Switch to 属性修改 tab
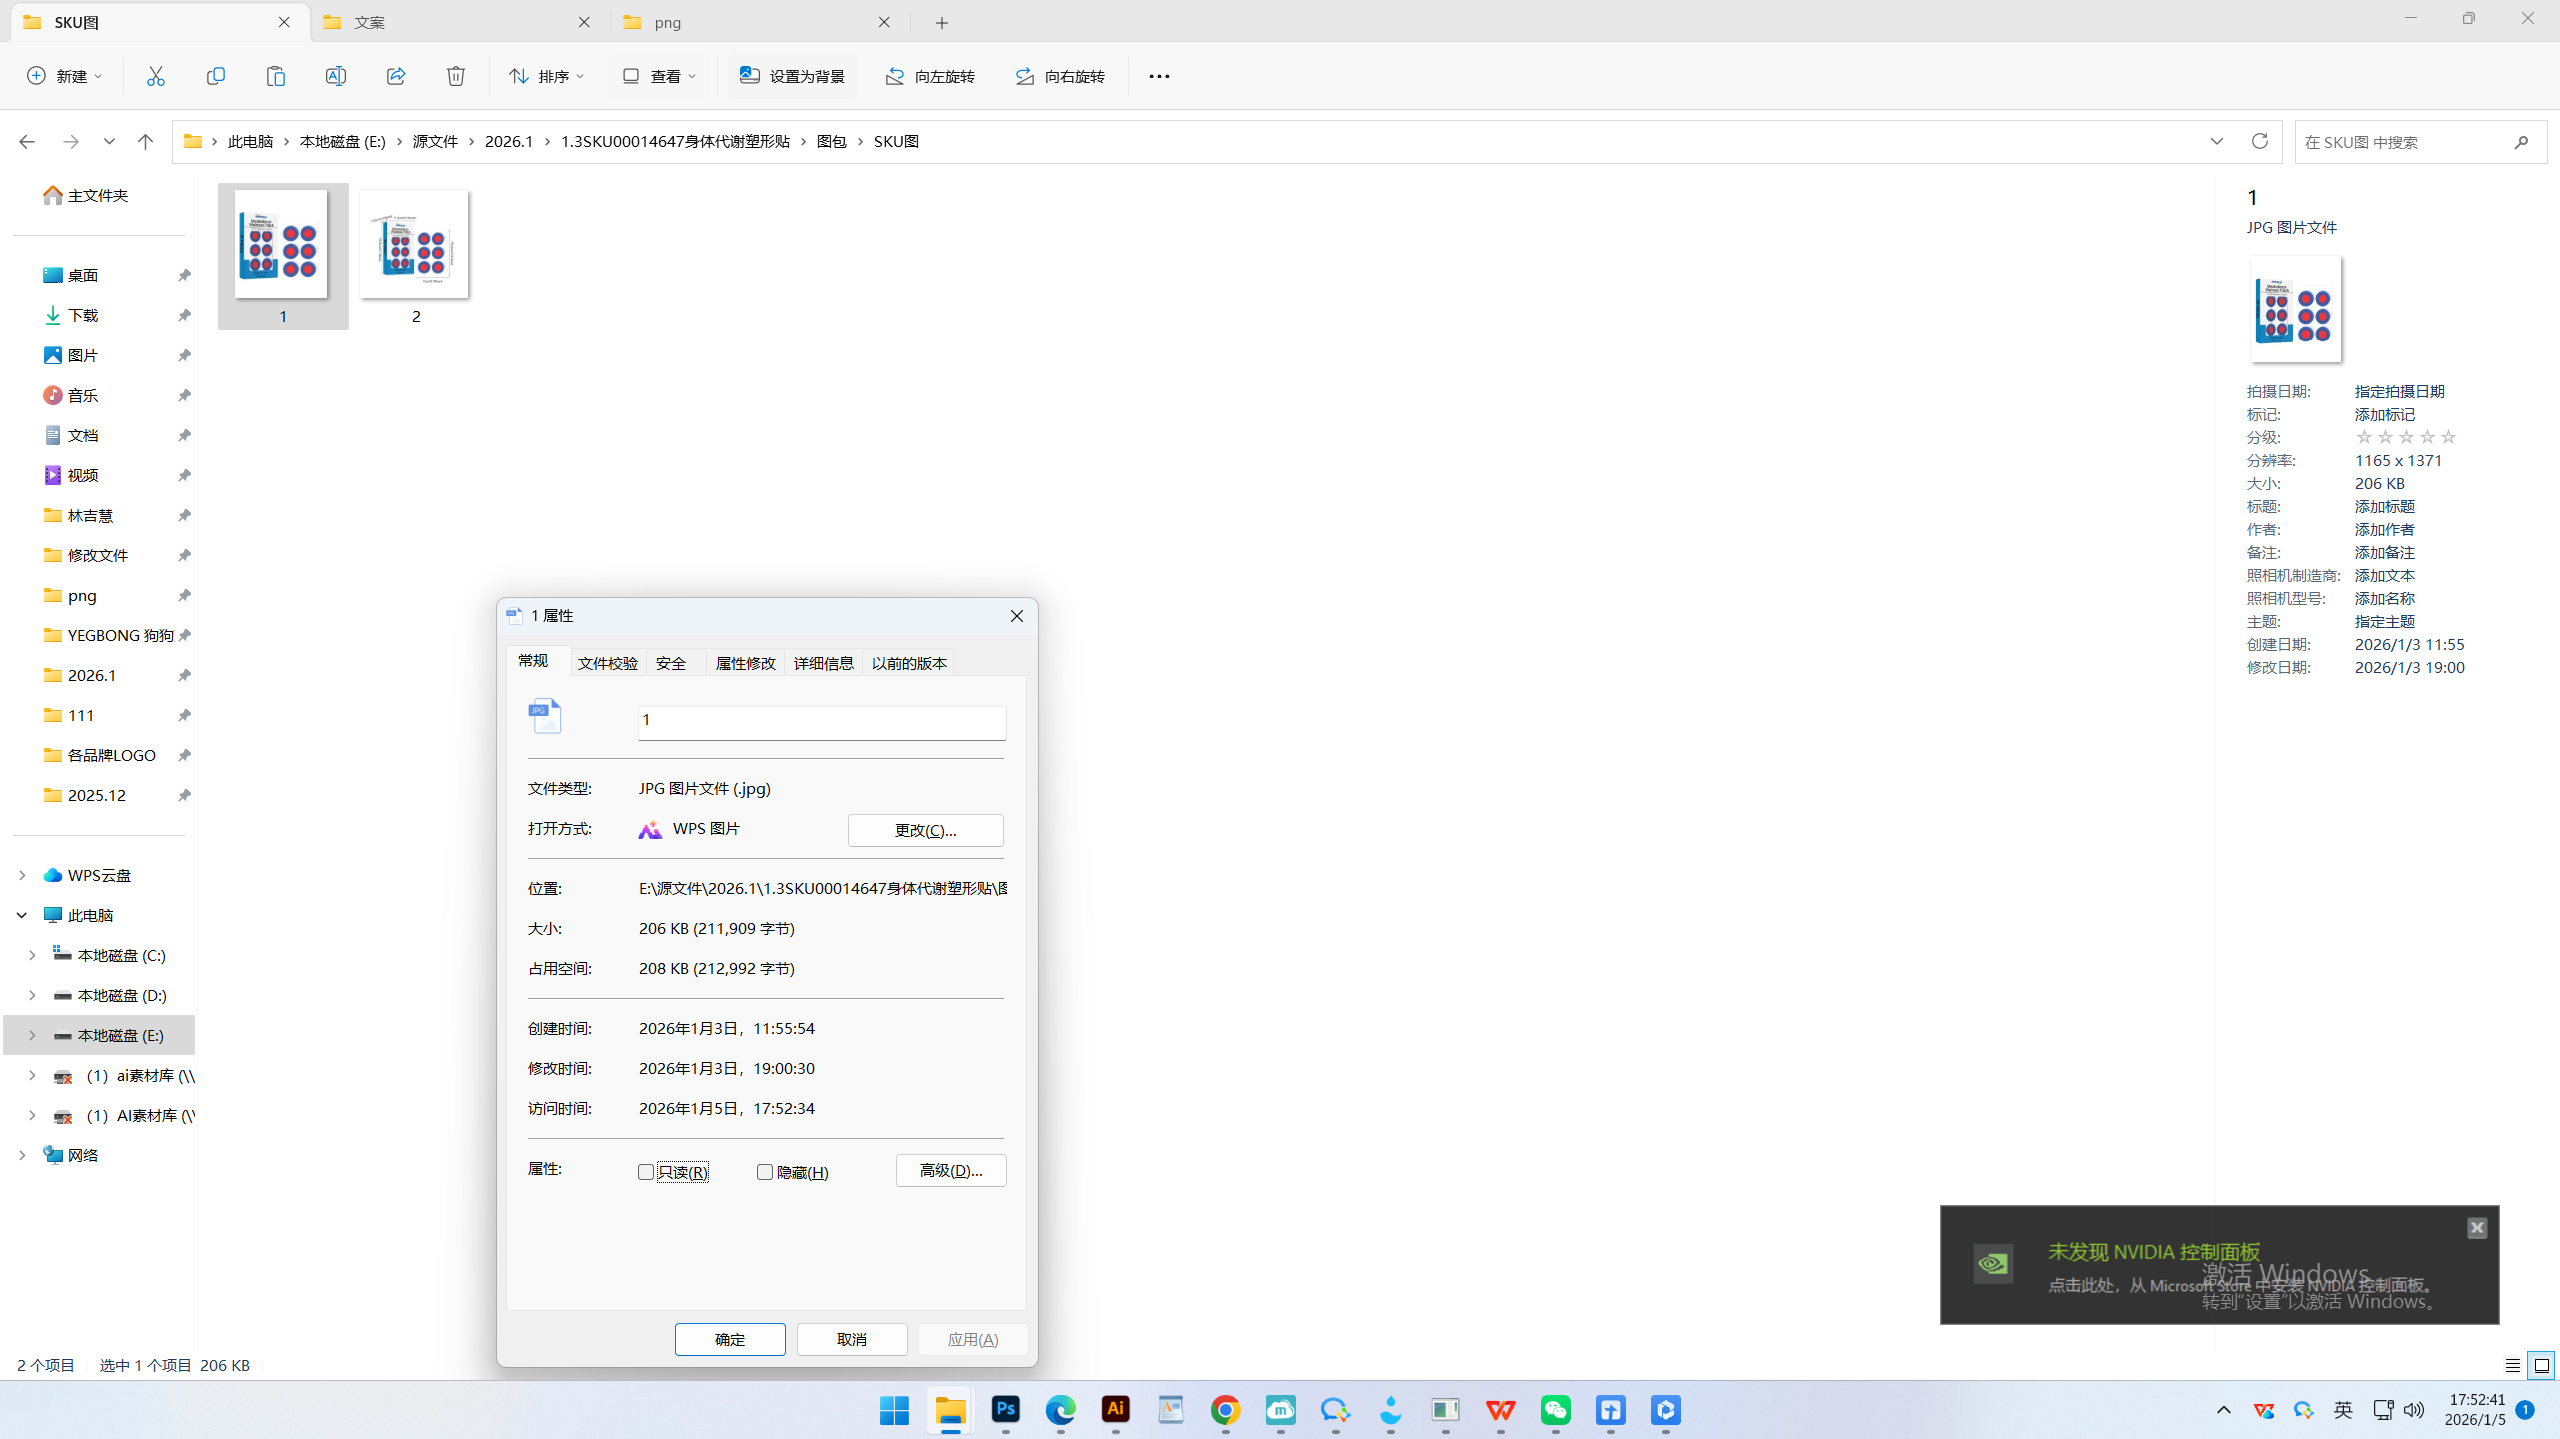The width and height of the screenshot is (2560, 1439). [x=746, y=663]
